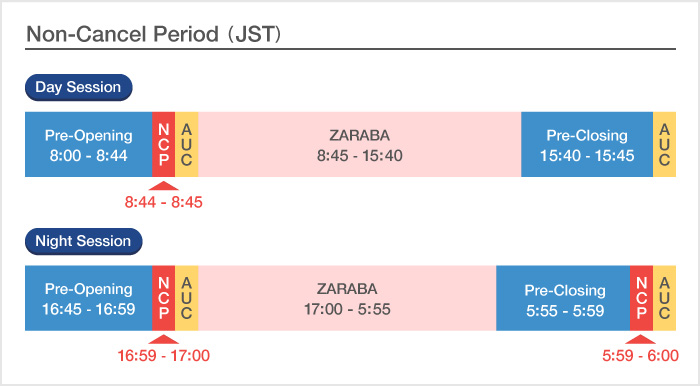Click the yellow AUC block after Day NCP
This screenshot has width=700, height=386.
point(187,145)
